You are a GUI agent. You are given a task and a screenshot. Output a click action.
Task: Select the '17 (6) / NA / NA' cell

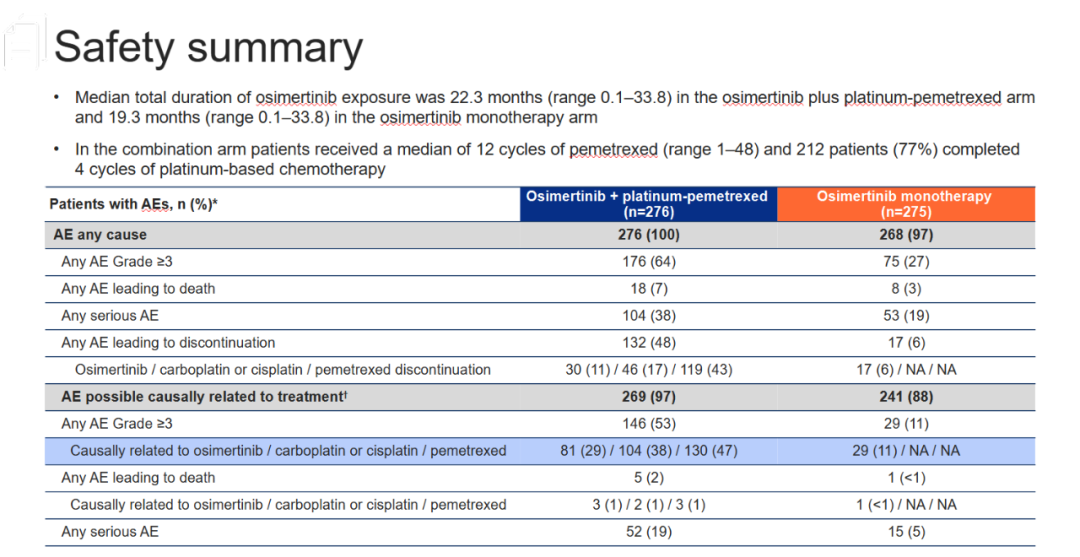[x=905, y=370]
